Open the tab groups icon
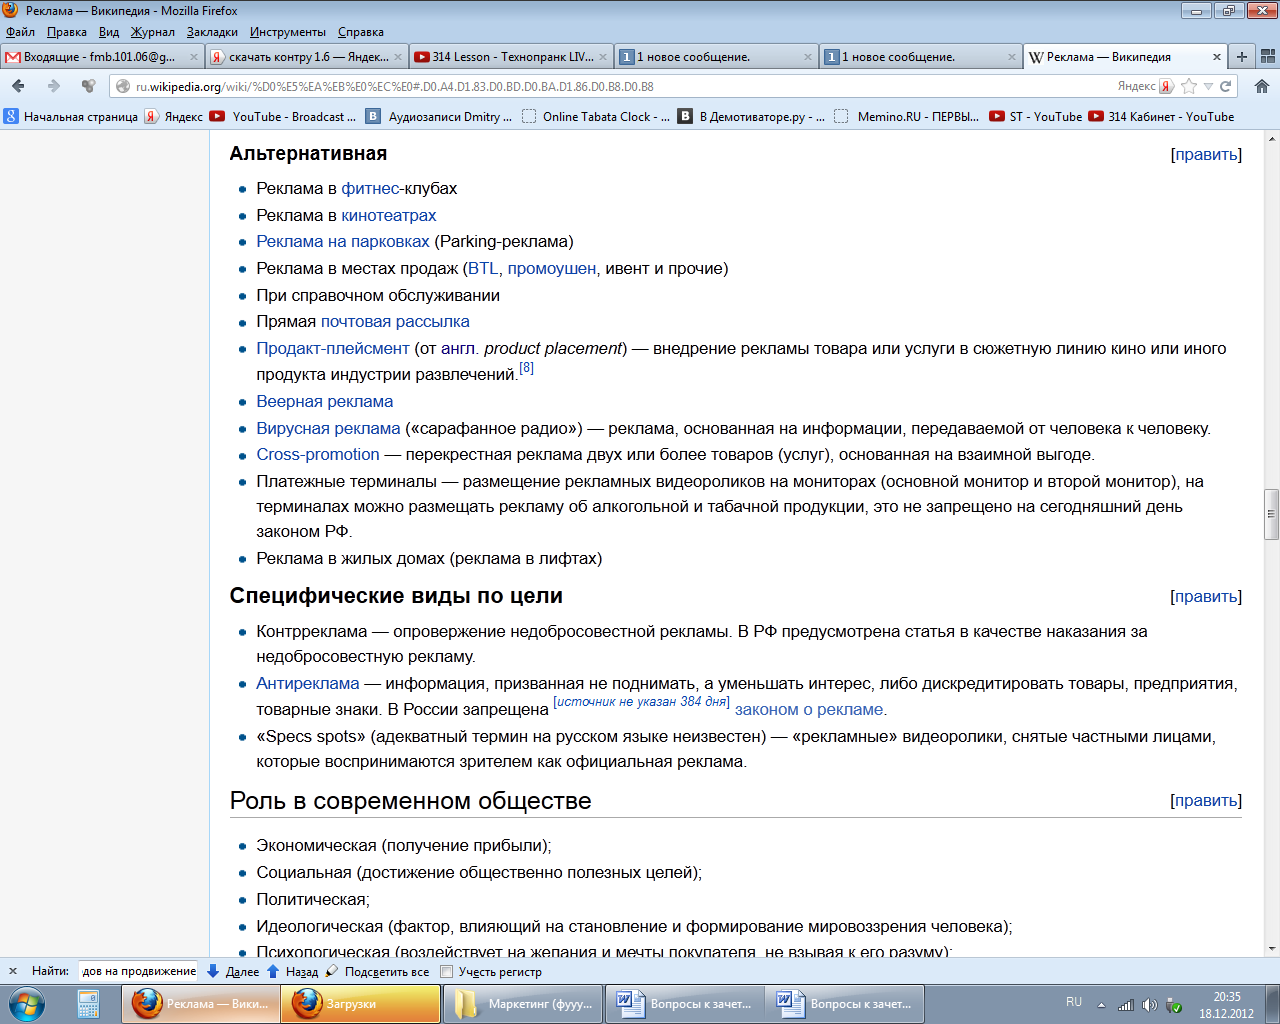 pos(1267,57)
